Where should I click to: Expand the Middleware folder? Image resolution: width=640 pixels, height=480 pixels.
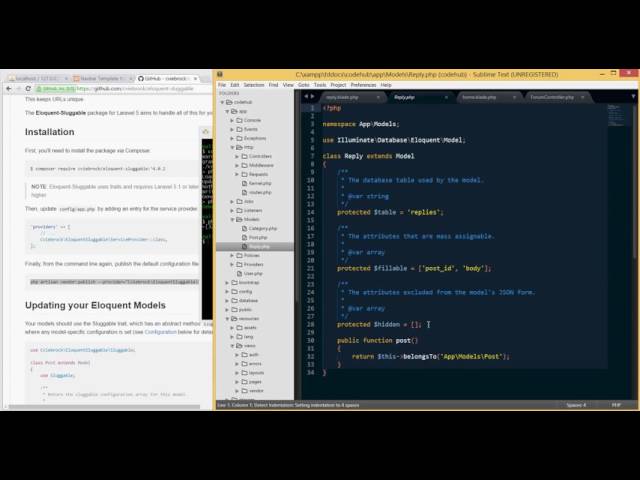(x=237, y=165)
